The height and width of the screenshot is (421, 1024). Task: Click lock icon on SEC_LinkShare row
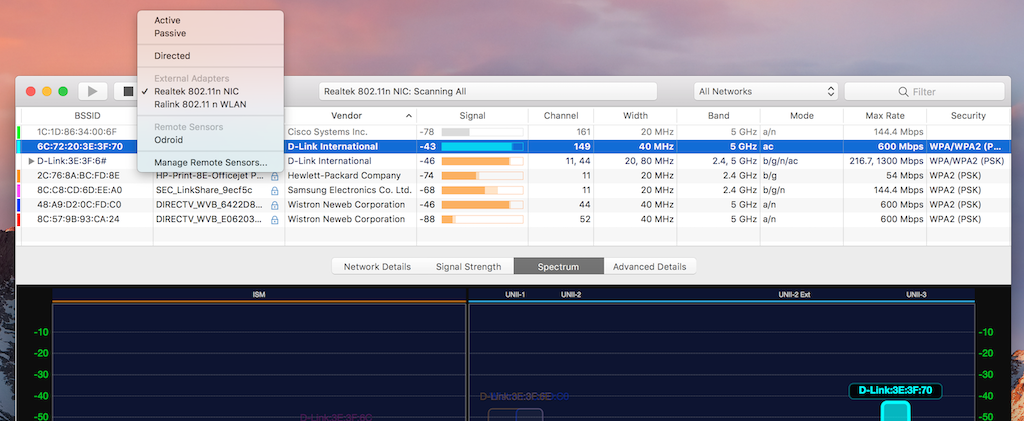click(x=274, y=191)
